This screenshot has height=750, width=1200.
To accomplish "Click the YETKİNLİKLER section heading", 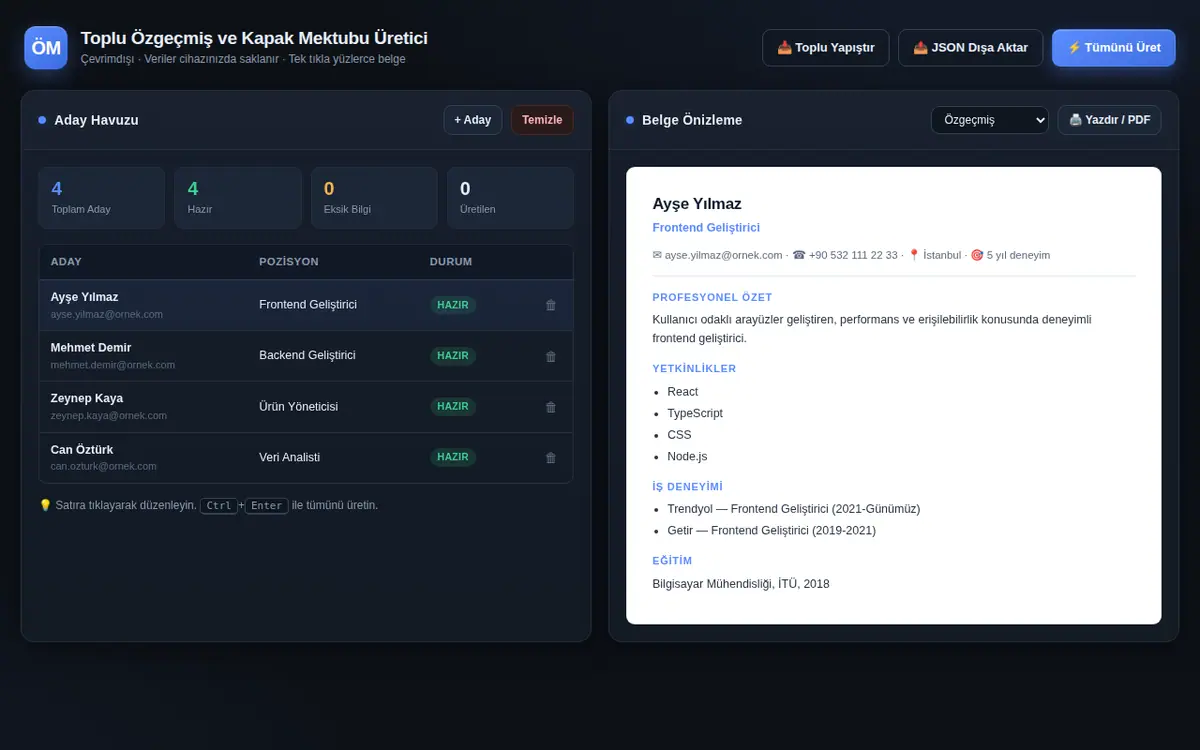I will [x=694, y=369].
